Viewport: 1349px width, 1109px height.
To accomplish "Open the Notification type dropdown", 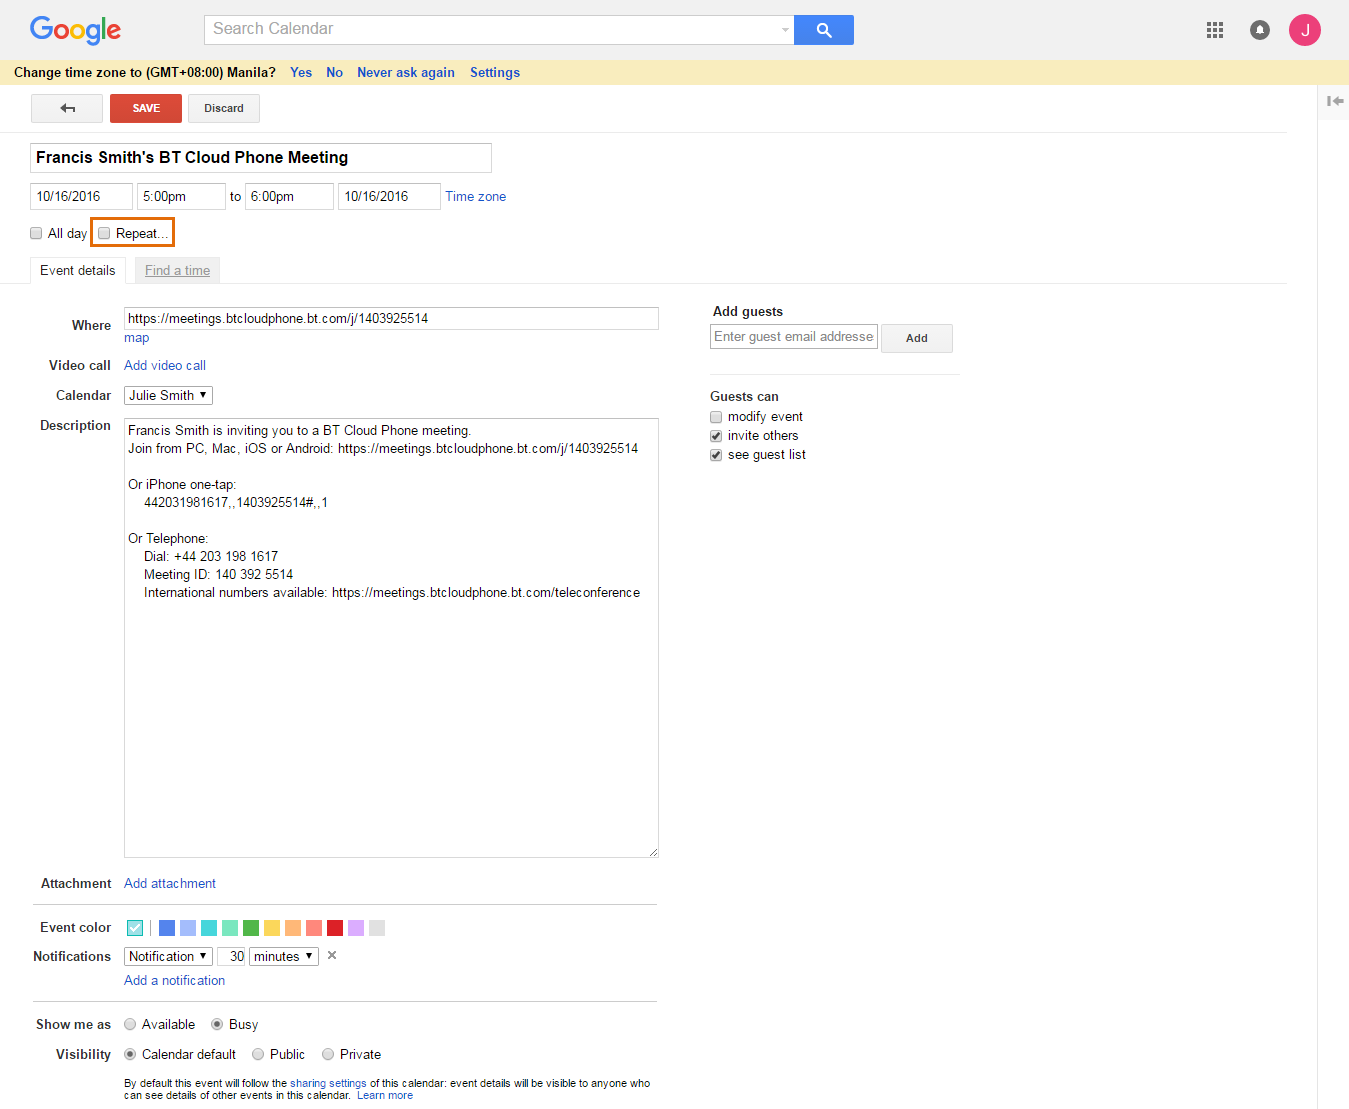I will 168,957.
